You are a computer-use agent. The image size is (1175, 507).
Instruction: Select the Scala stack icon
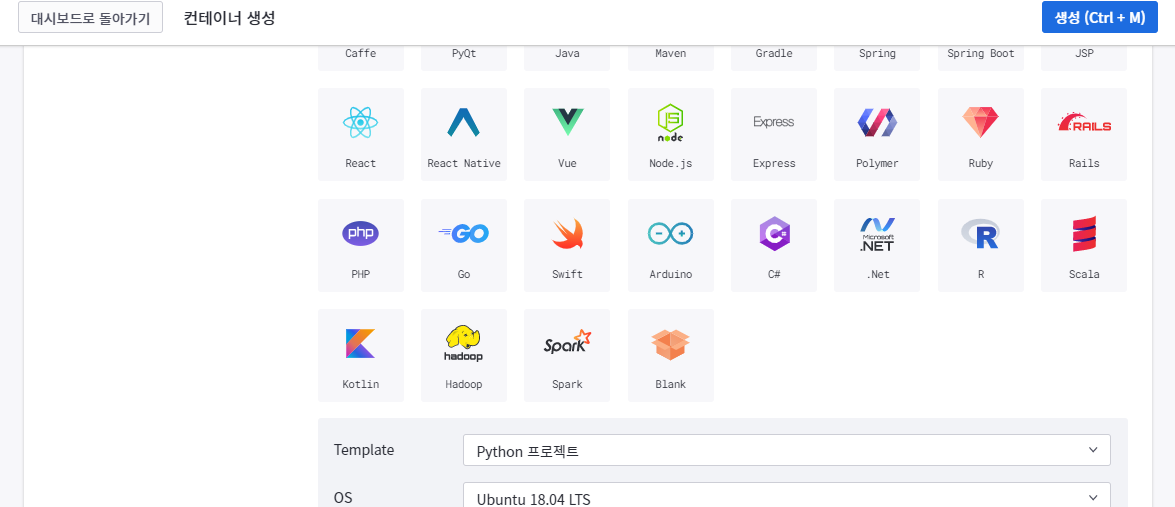[1084, 234]
